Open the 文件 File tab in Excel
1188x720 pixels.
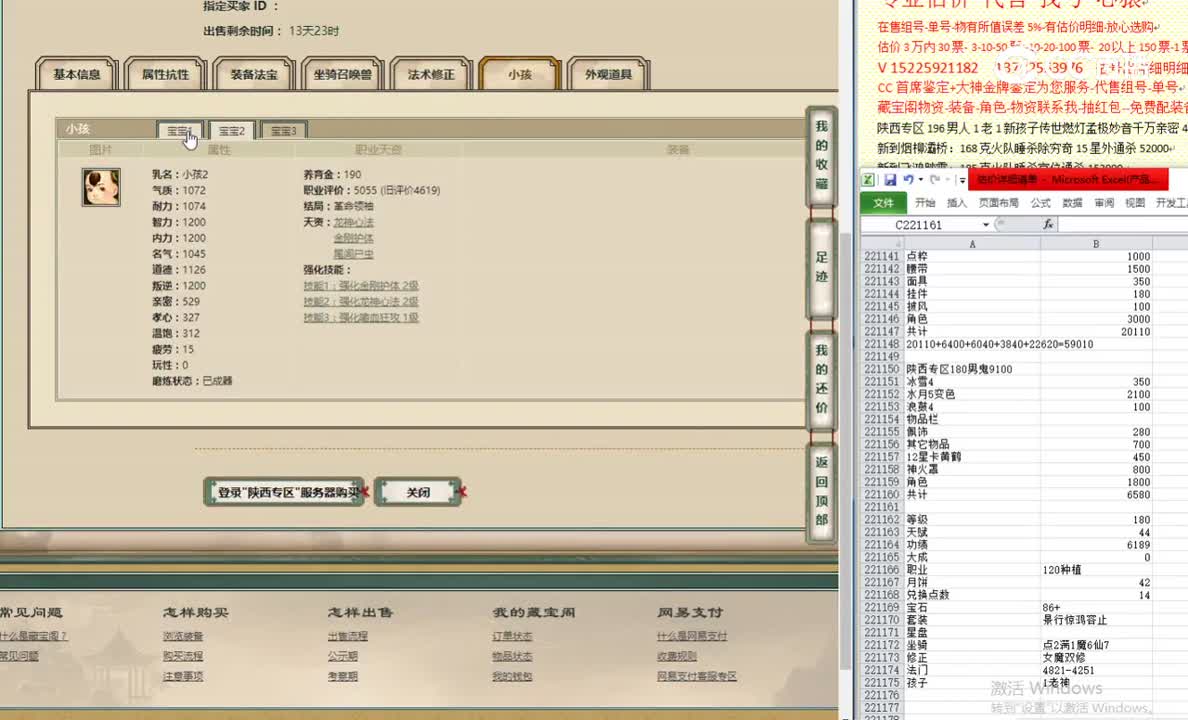(883, 202)
